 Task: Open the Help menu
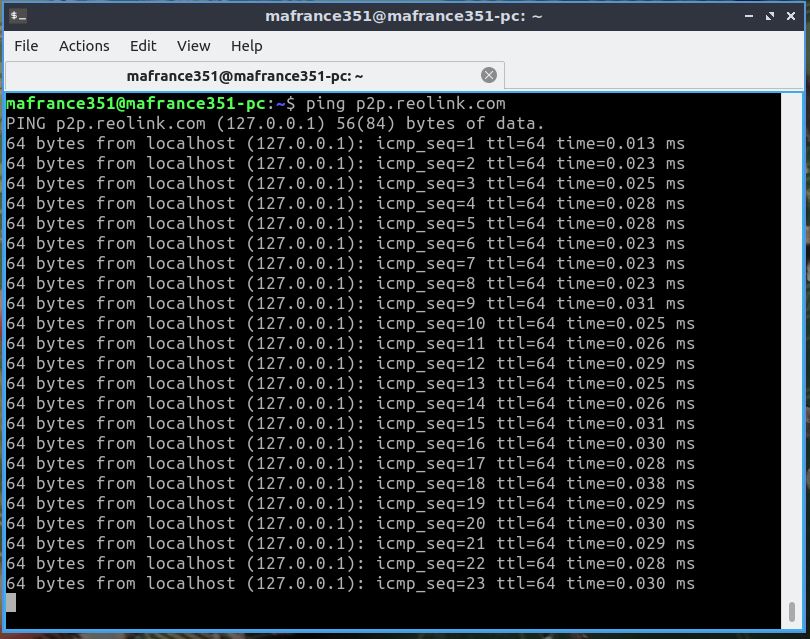[x=246, y=46]
